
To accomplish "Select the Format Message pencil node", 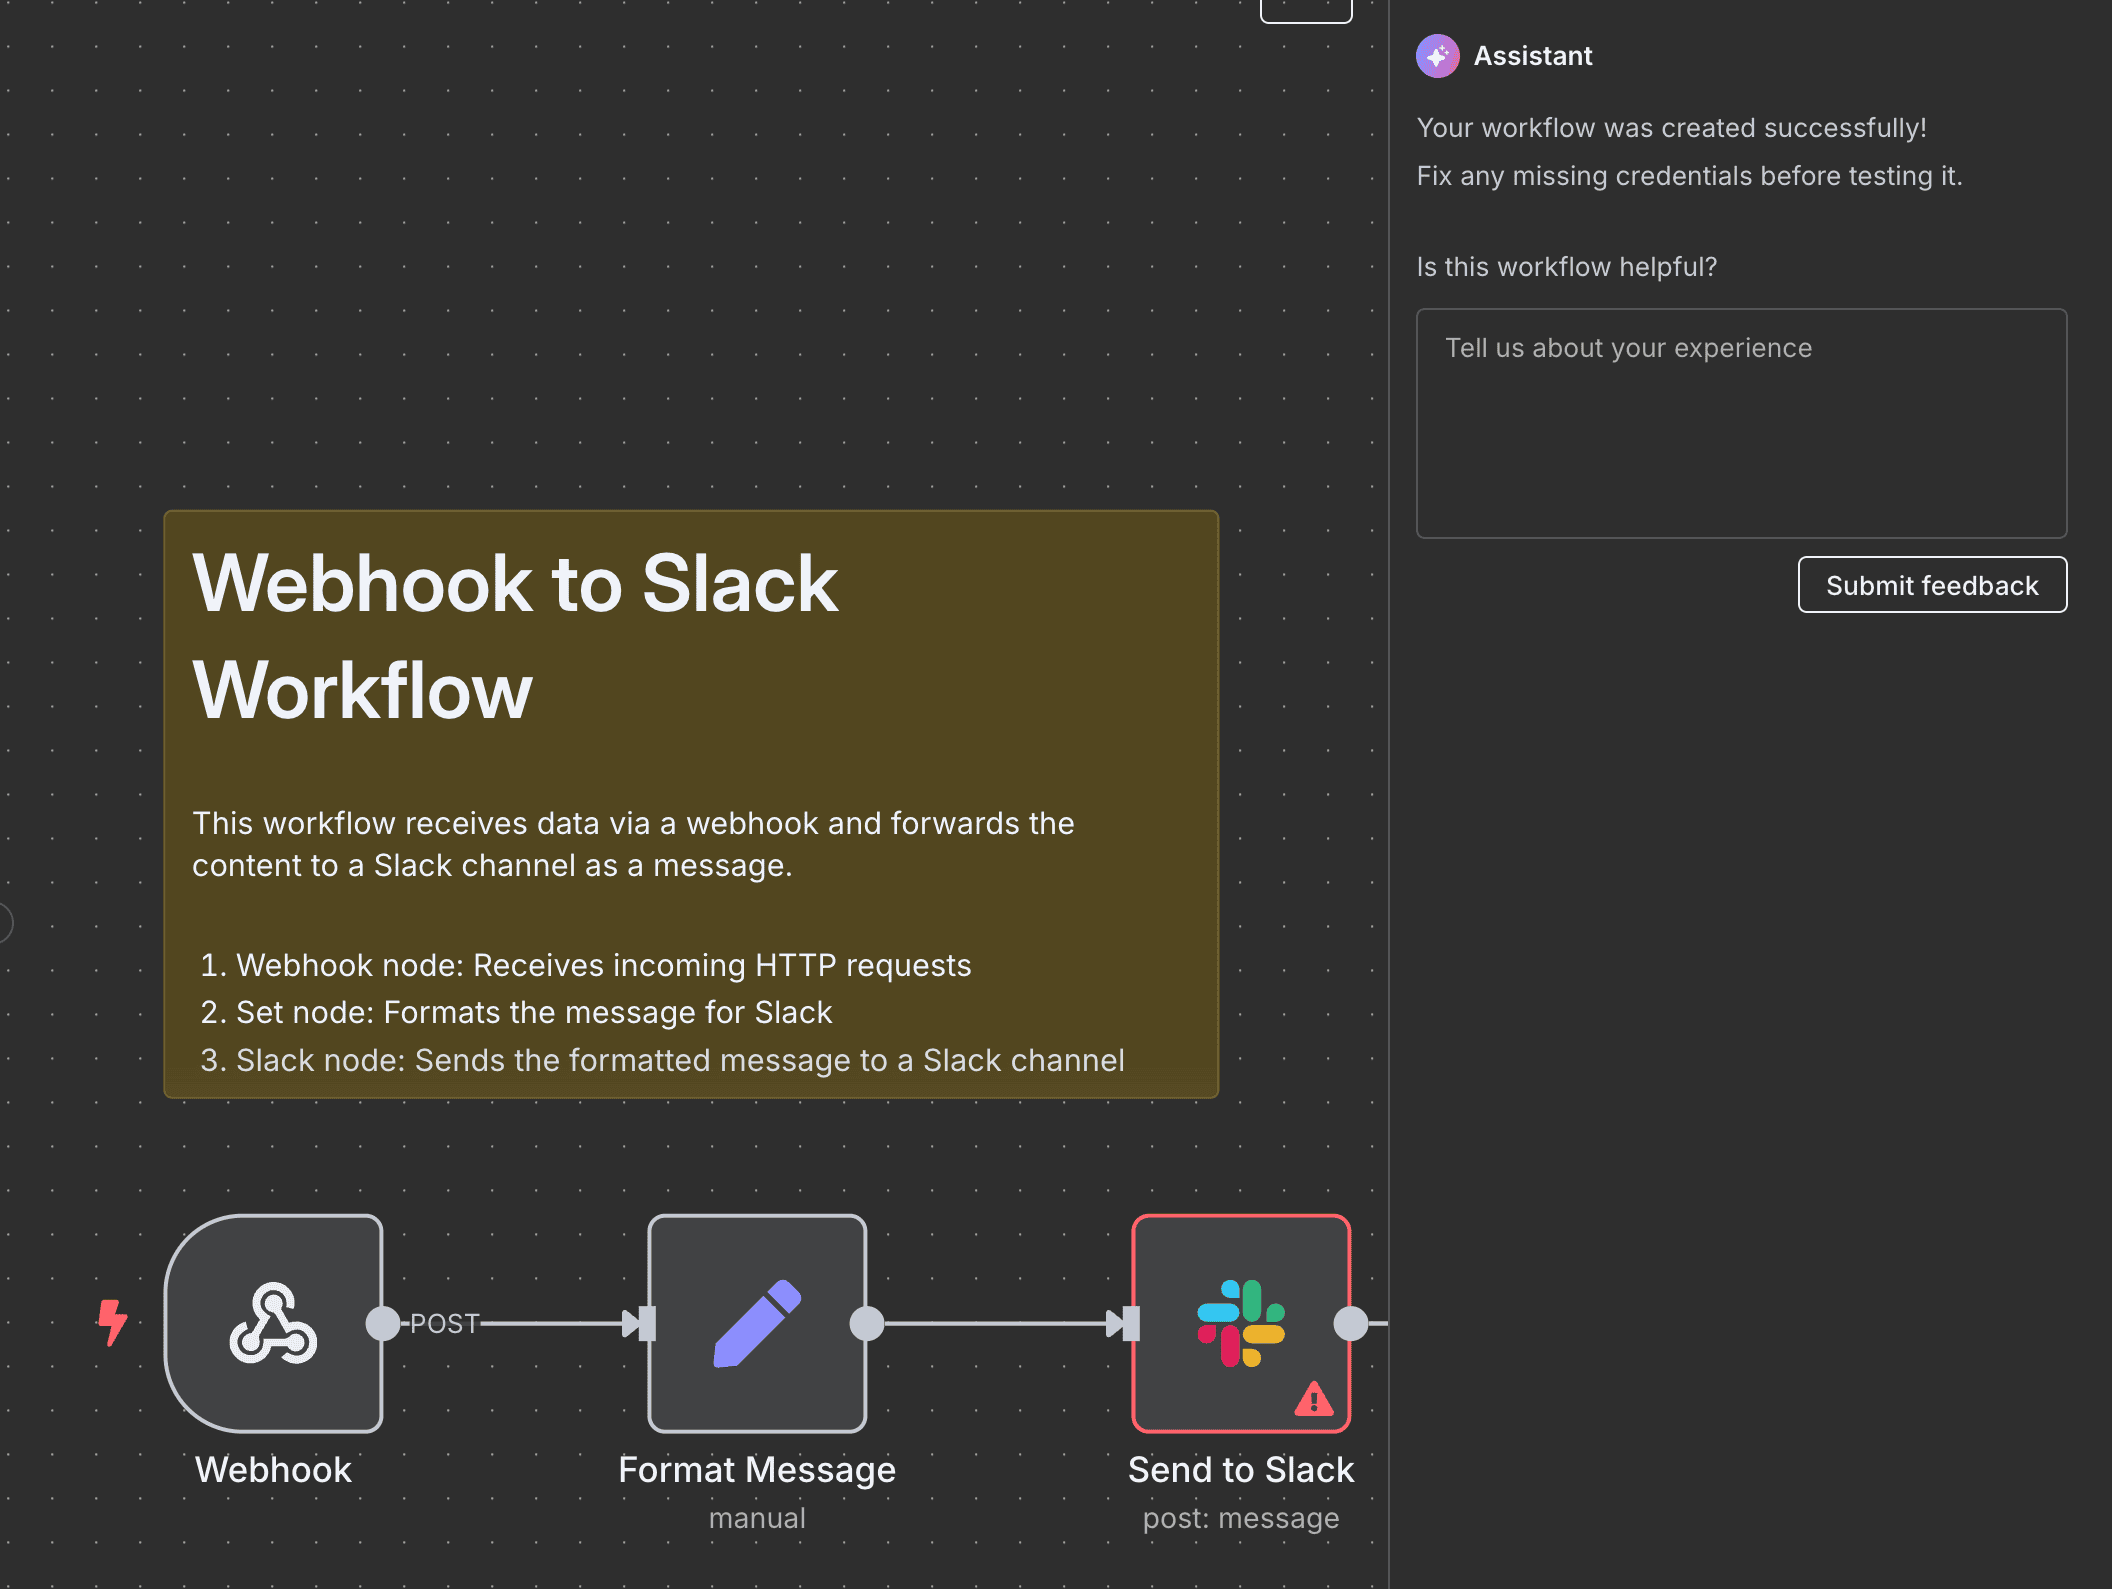I will (757, 1322).
